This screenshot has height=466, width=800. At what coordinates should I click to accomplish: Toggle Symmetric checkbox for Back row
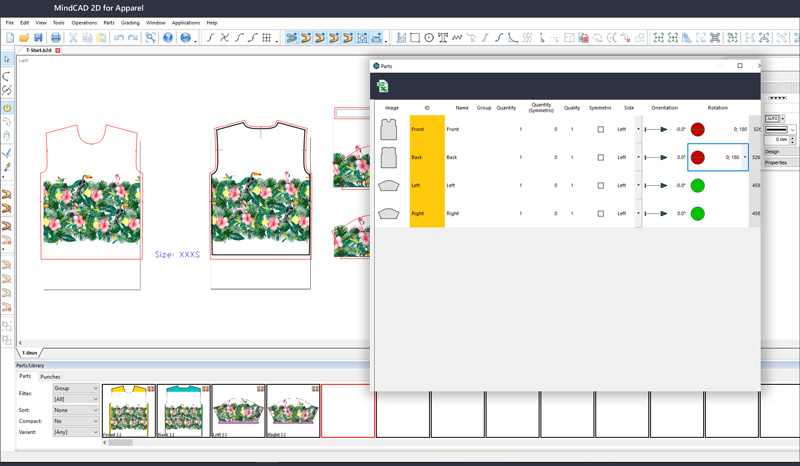[x=601, y=158]
